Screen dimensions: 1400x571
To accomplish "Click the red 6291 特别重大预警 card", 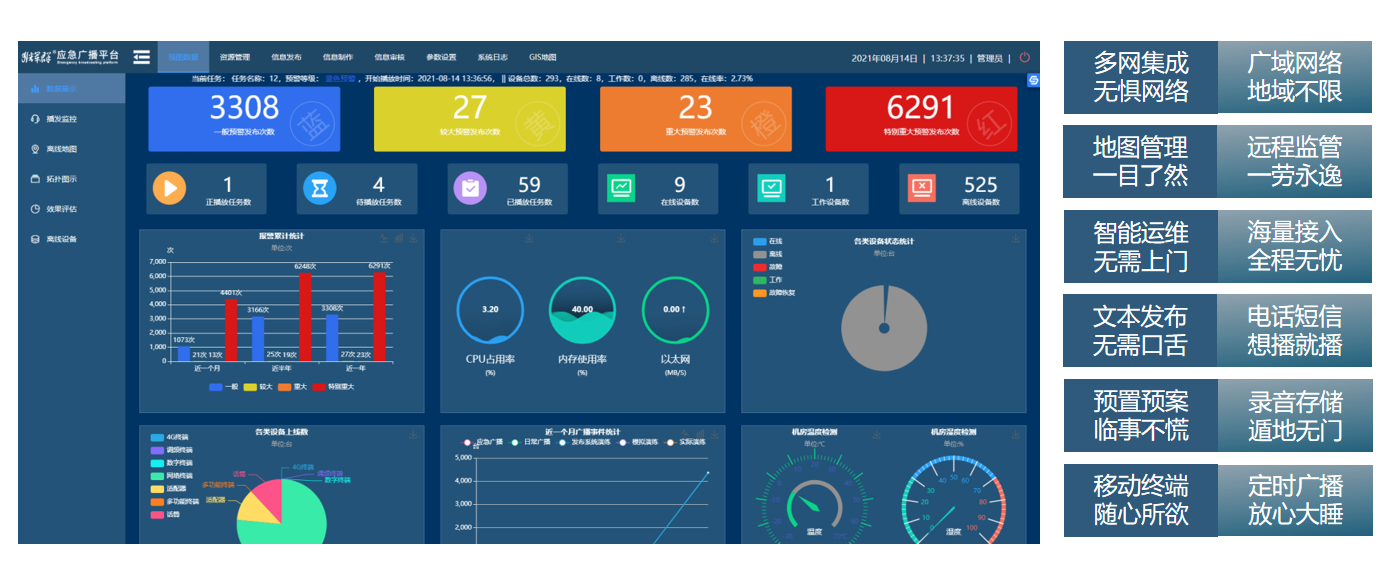I will point(921,119).
